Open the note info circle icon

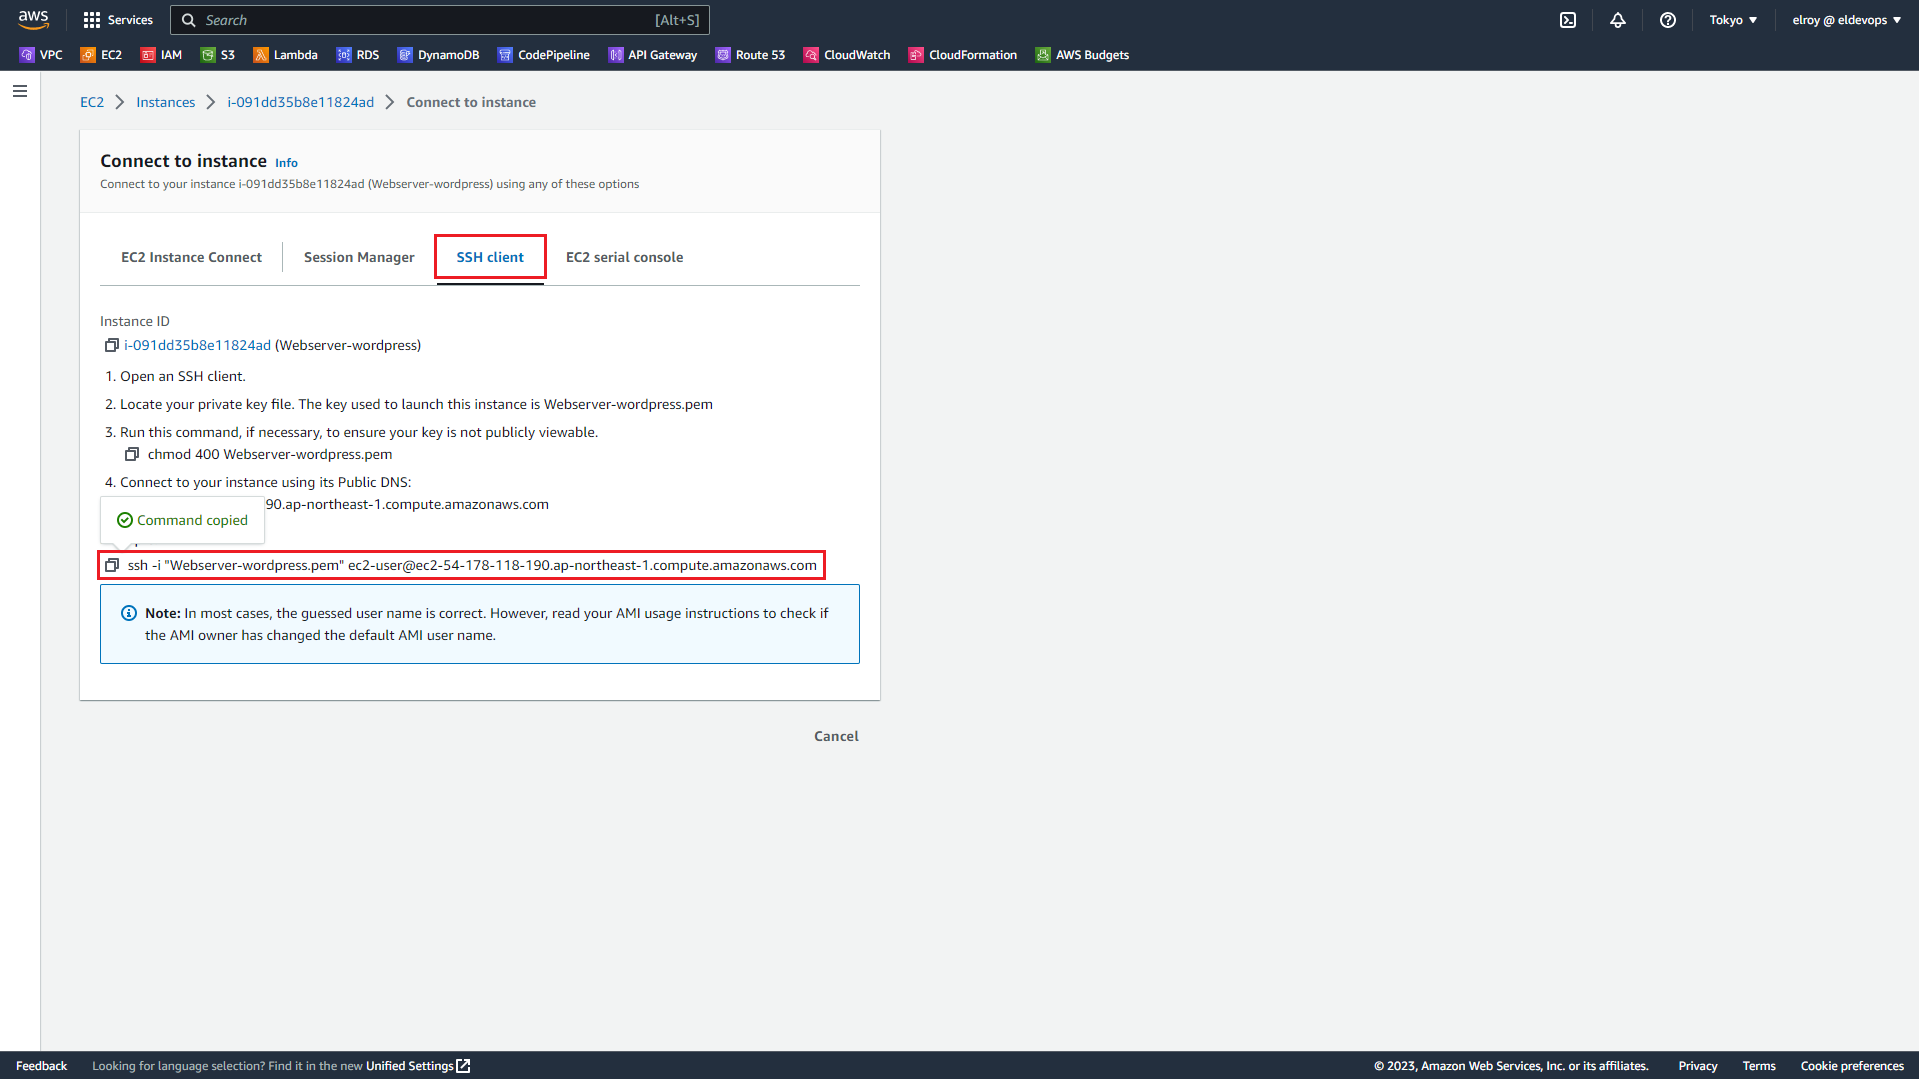click(x=129, y=613)
